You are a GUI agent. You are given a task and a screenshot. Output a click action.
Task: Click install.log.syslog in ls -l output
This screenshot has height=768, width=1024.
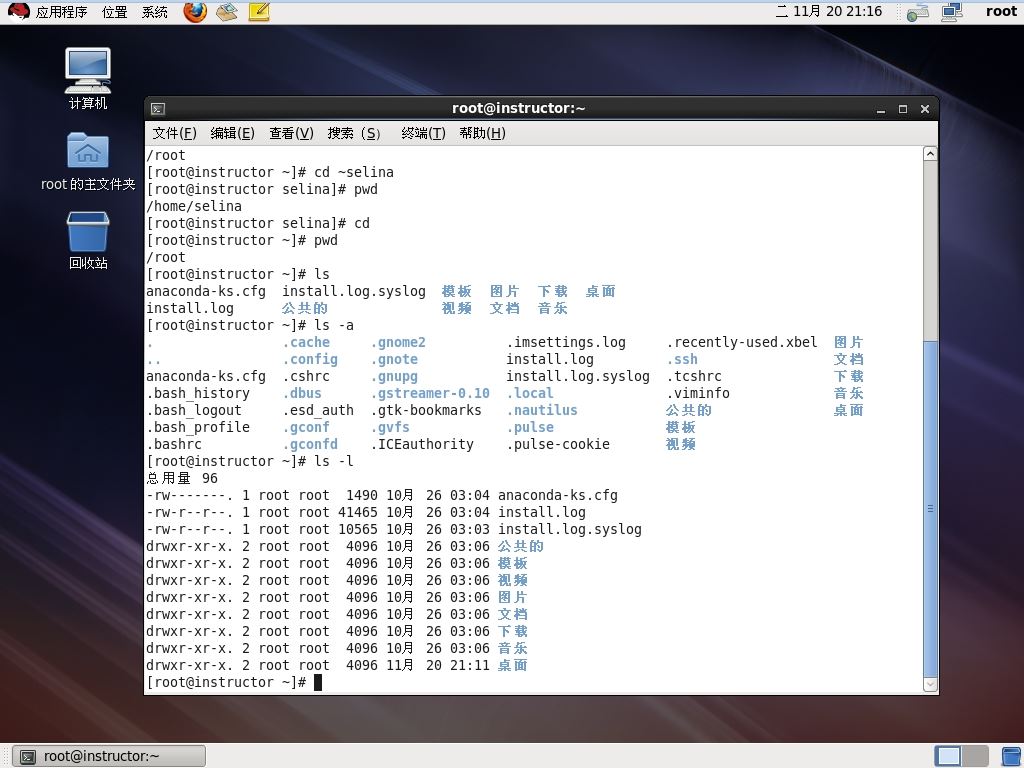tap(569, 529)
